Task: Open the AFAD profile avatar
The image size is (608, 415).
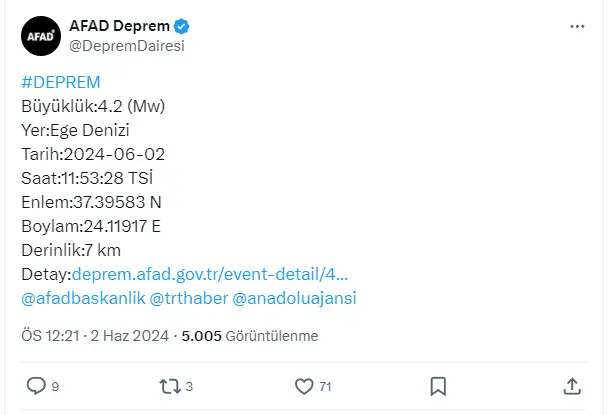Action: [41, 36]
